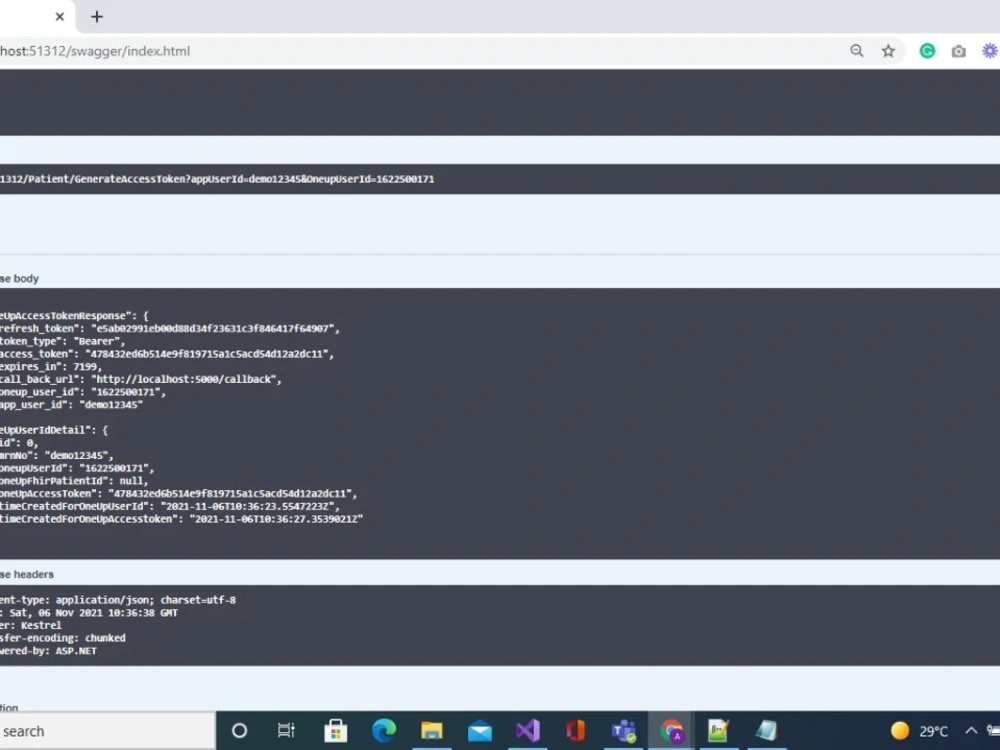Open Task View from the taskbar

[x=286, y=730]
